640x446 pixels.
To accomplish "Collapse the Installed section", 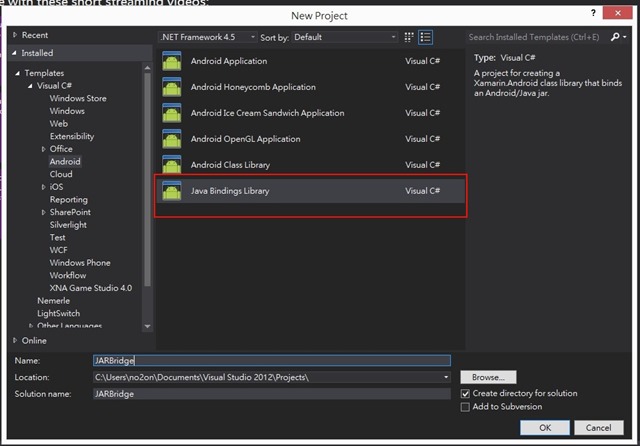I will coord(15,53).
